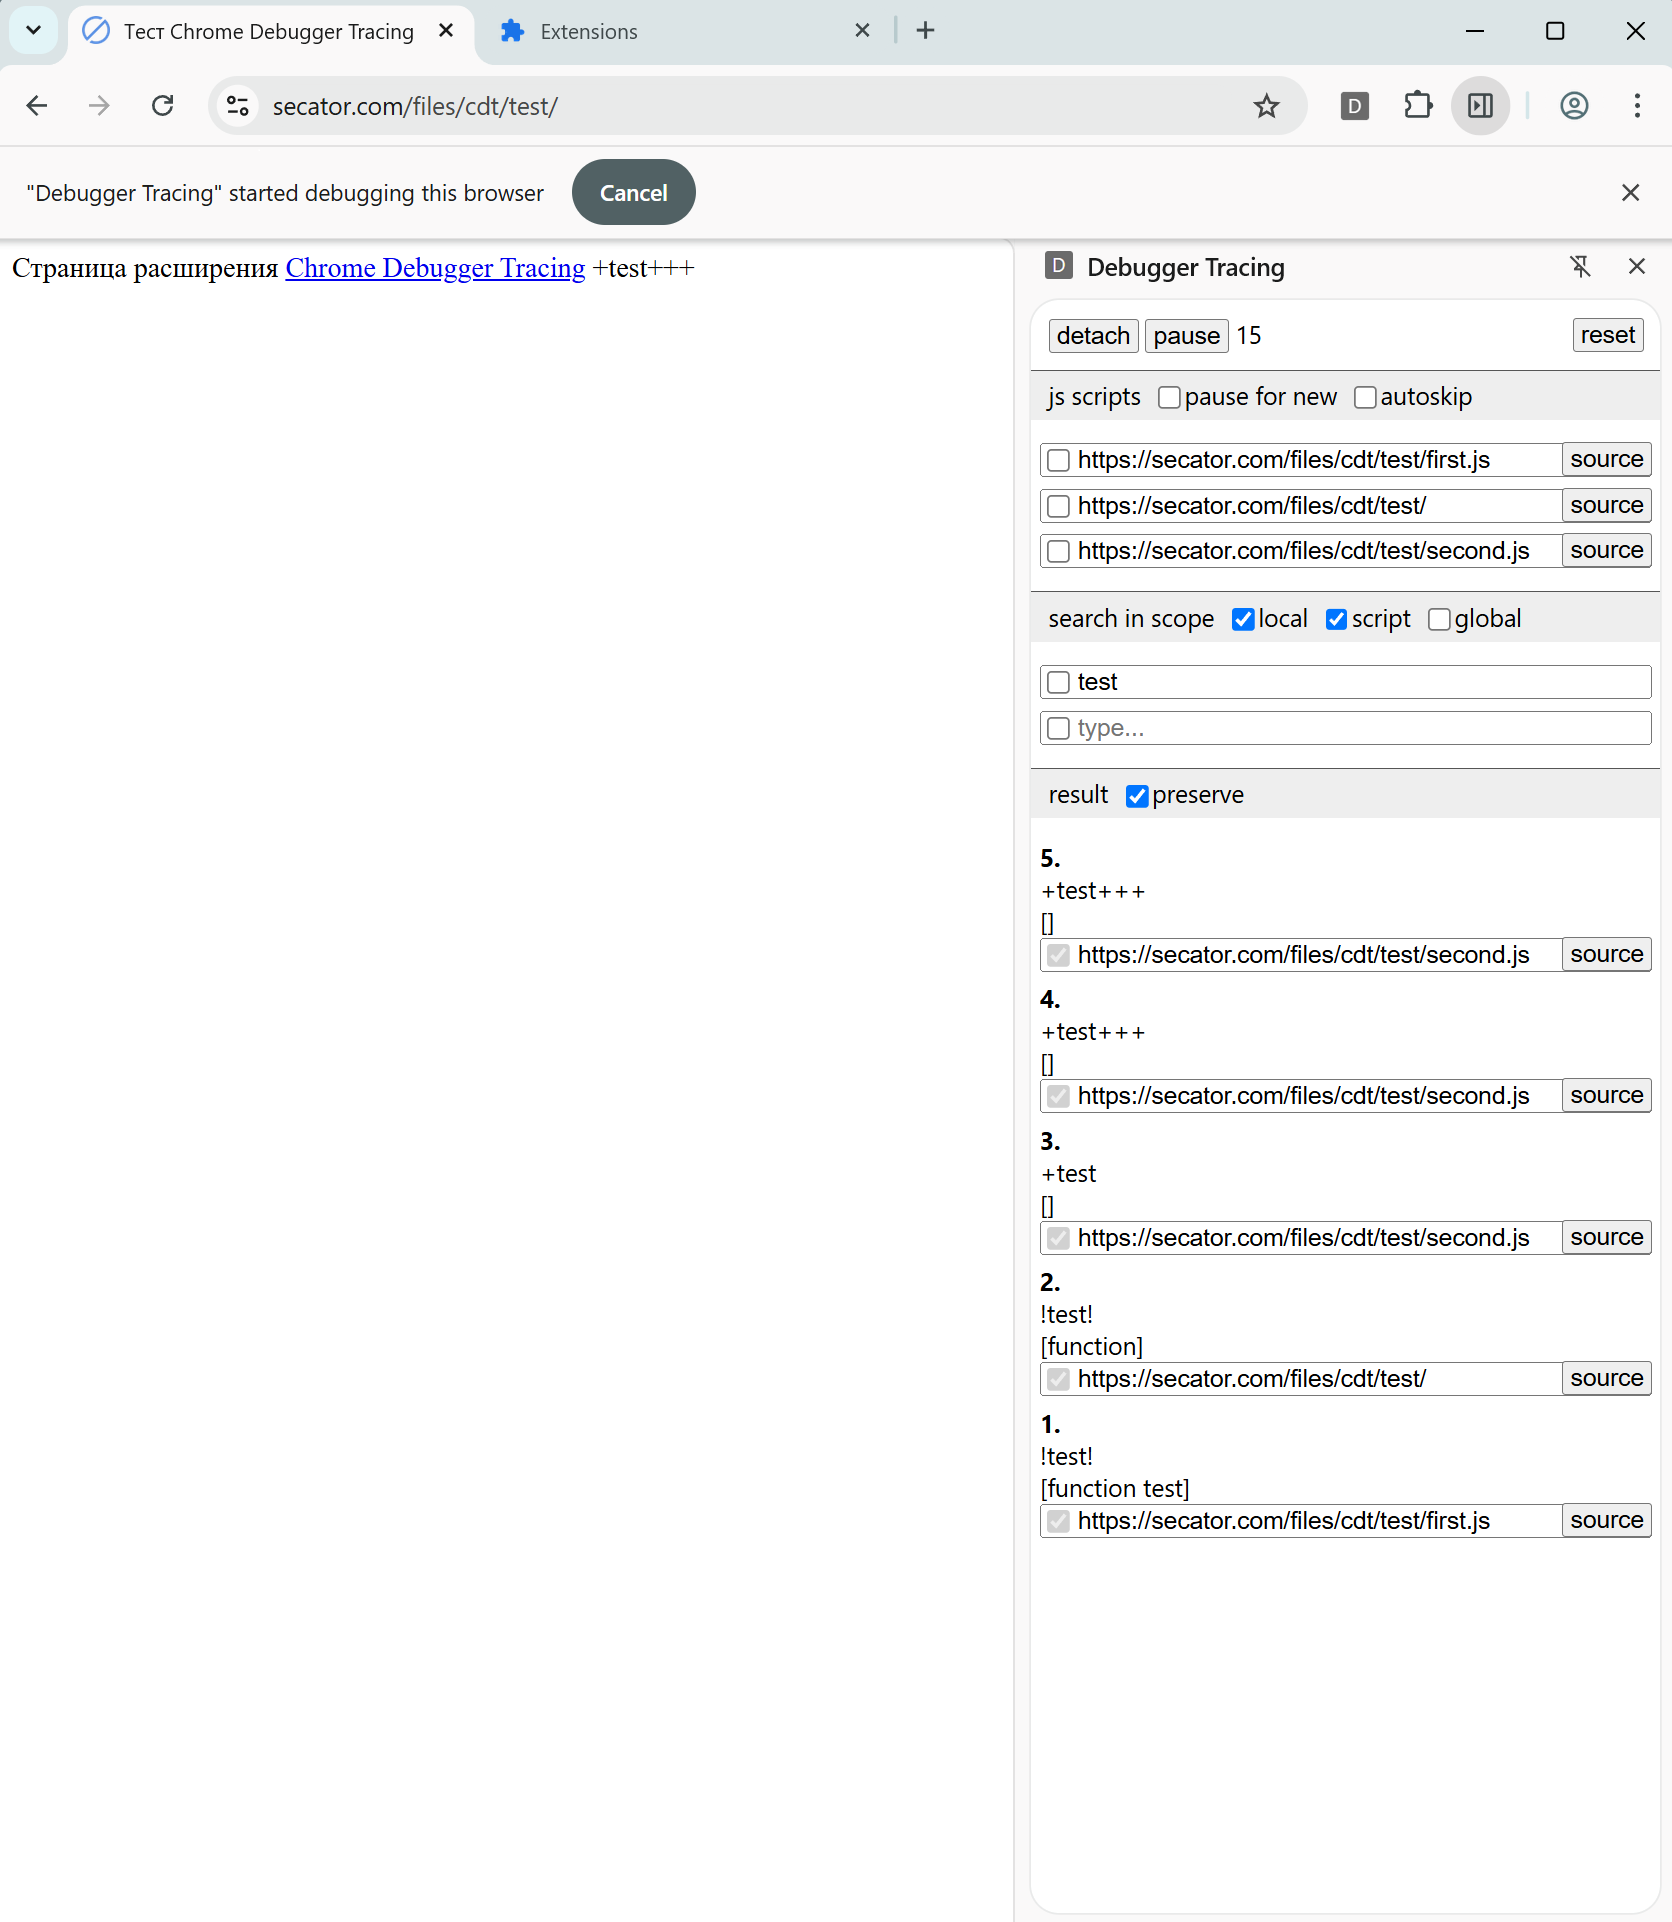Viewport: 1672px width, 1922px height.
Task: Check the empty type... row checkbox
Action: (x=1058, y=728)
